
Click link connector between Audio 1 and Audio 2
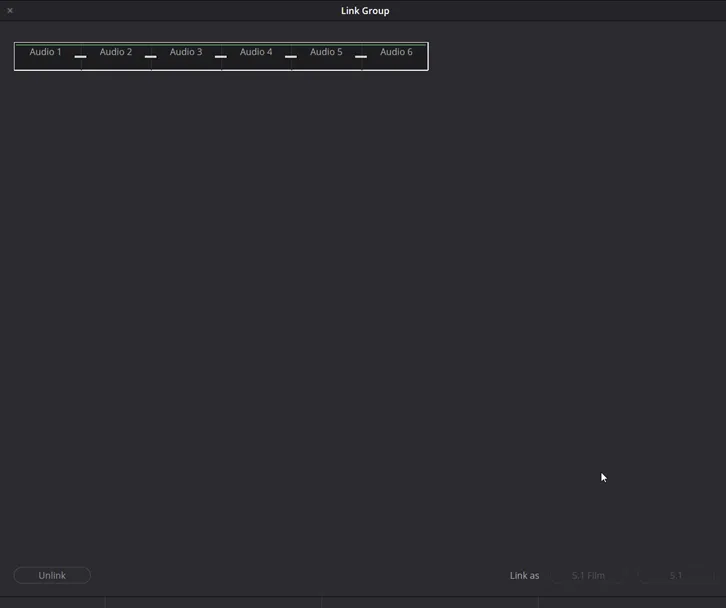pos(81,56)
